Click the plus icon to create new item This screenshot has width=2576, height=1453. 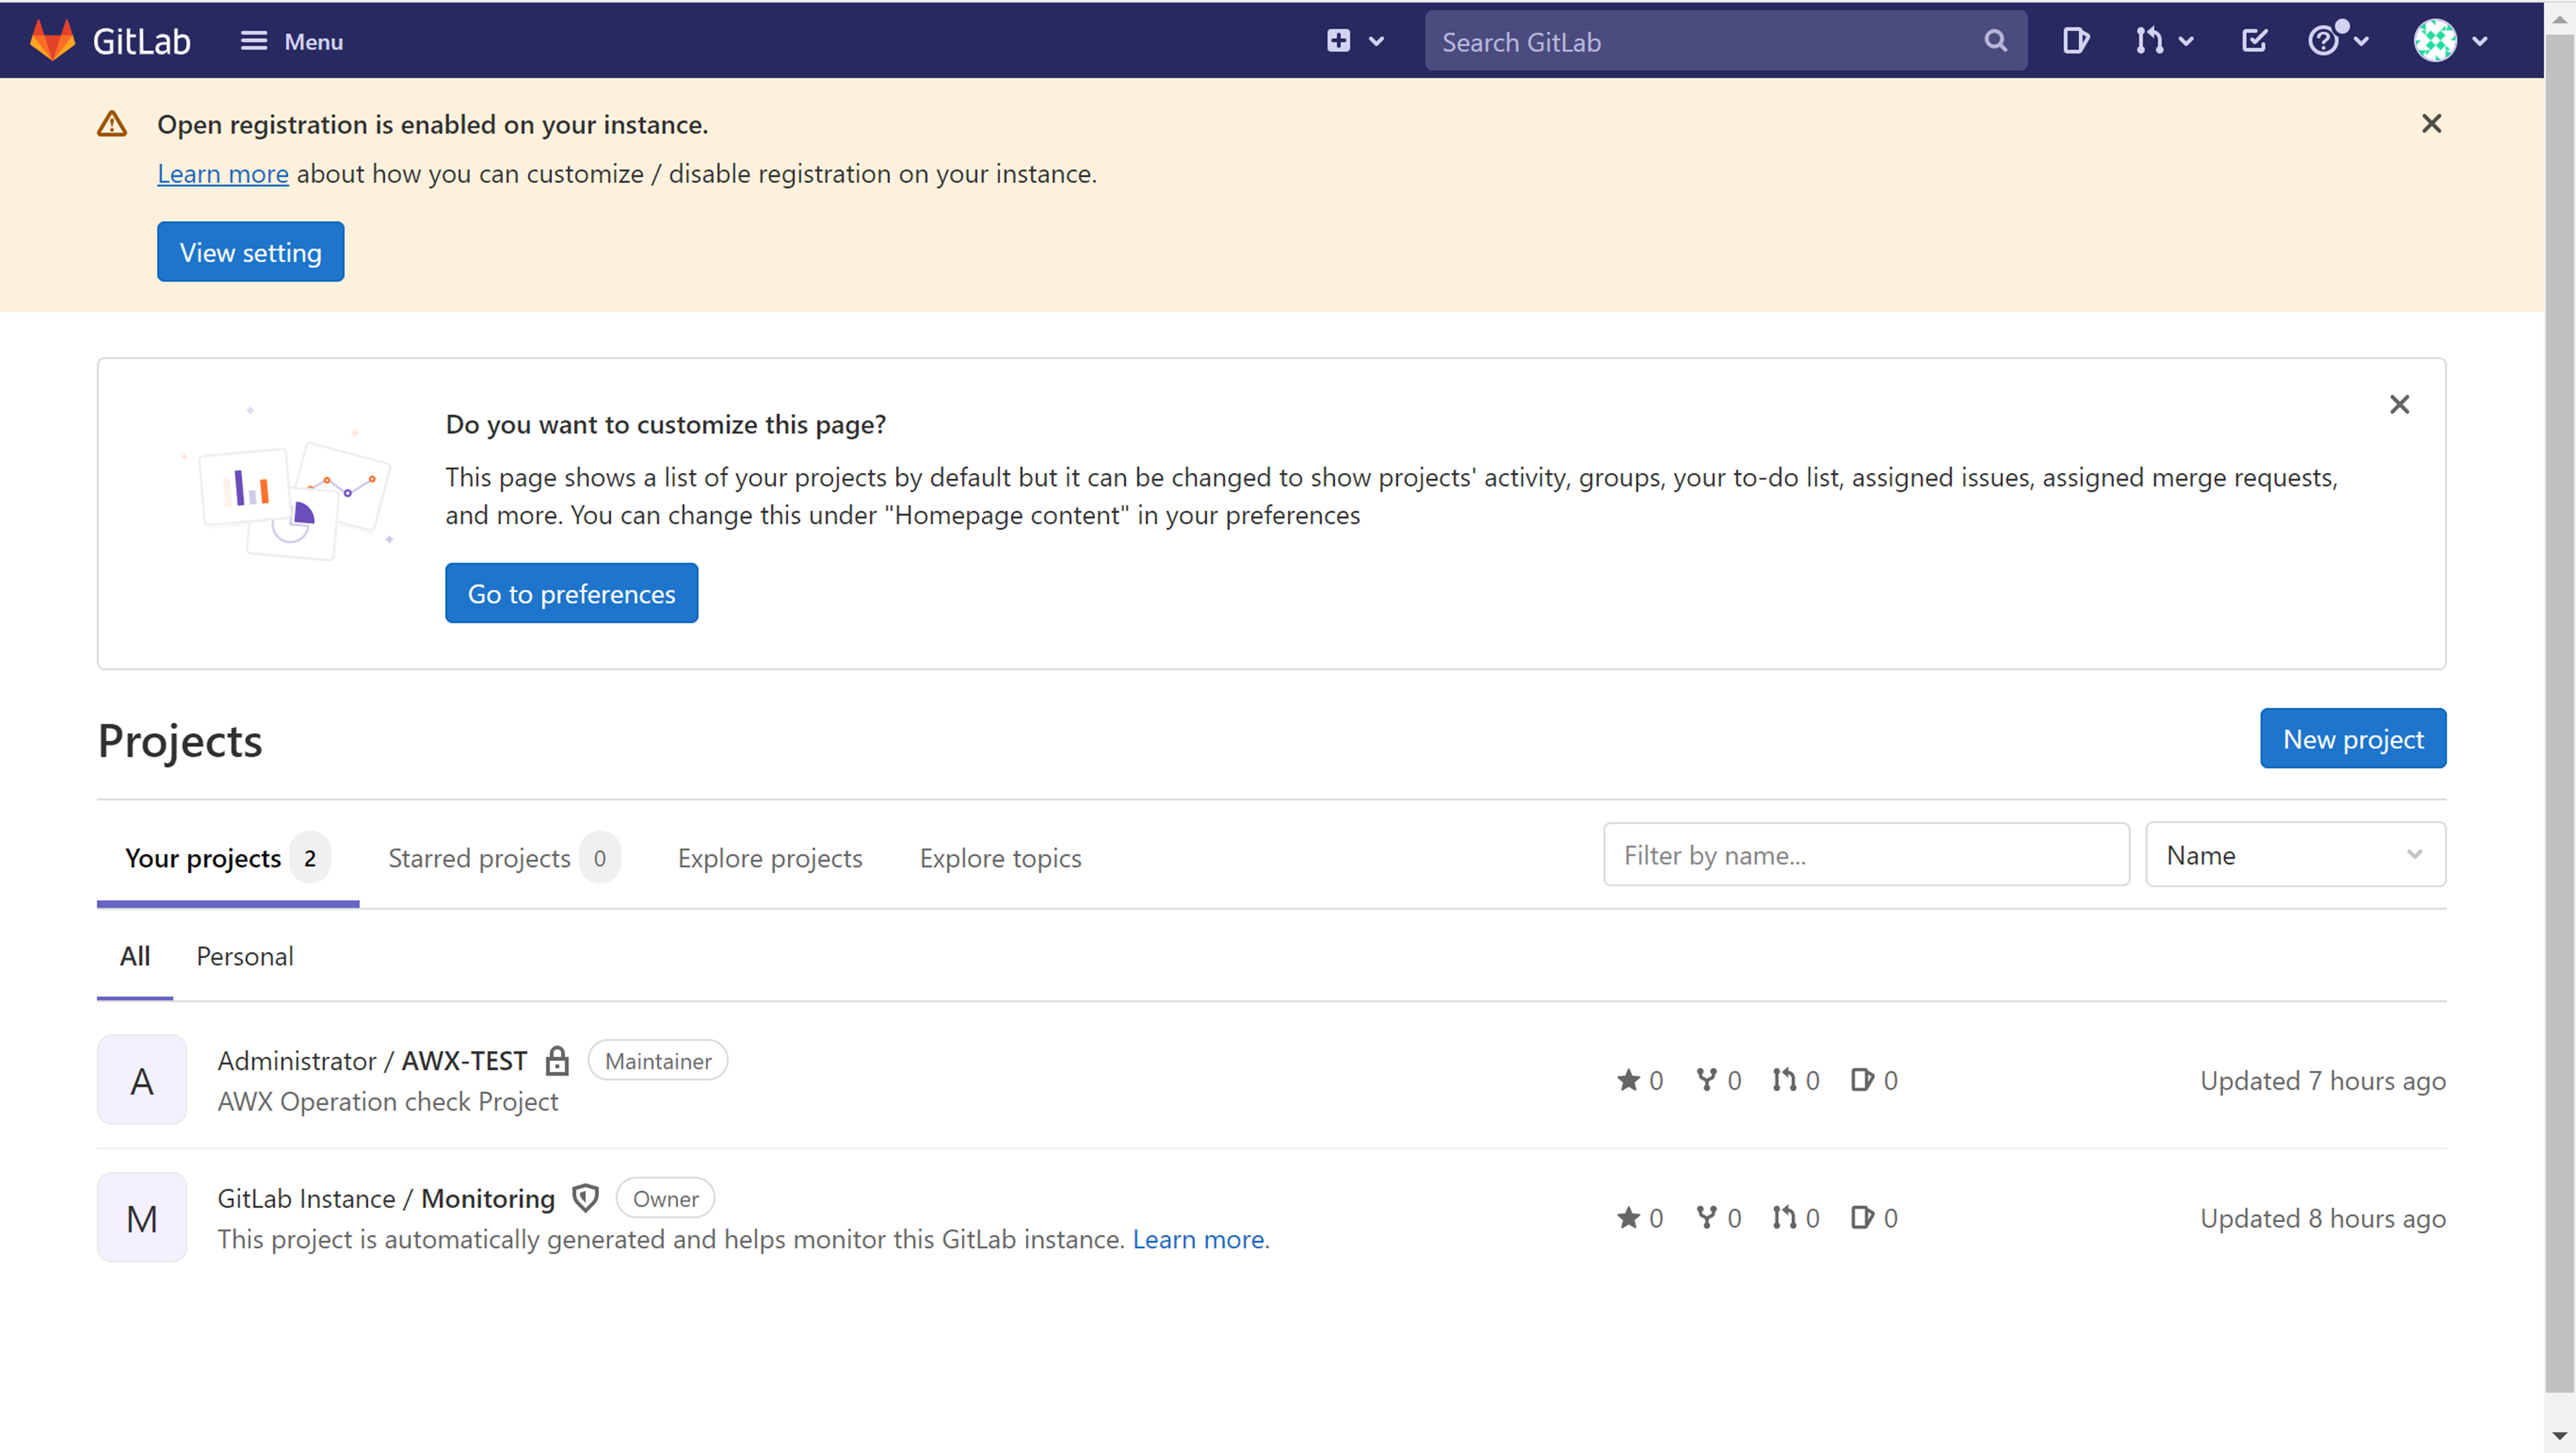[1338, 41]
